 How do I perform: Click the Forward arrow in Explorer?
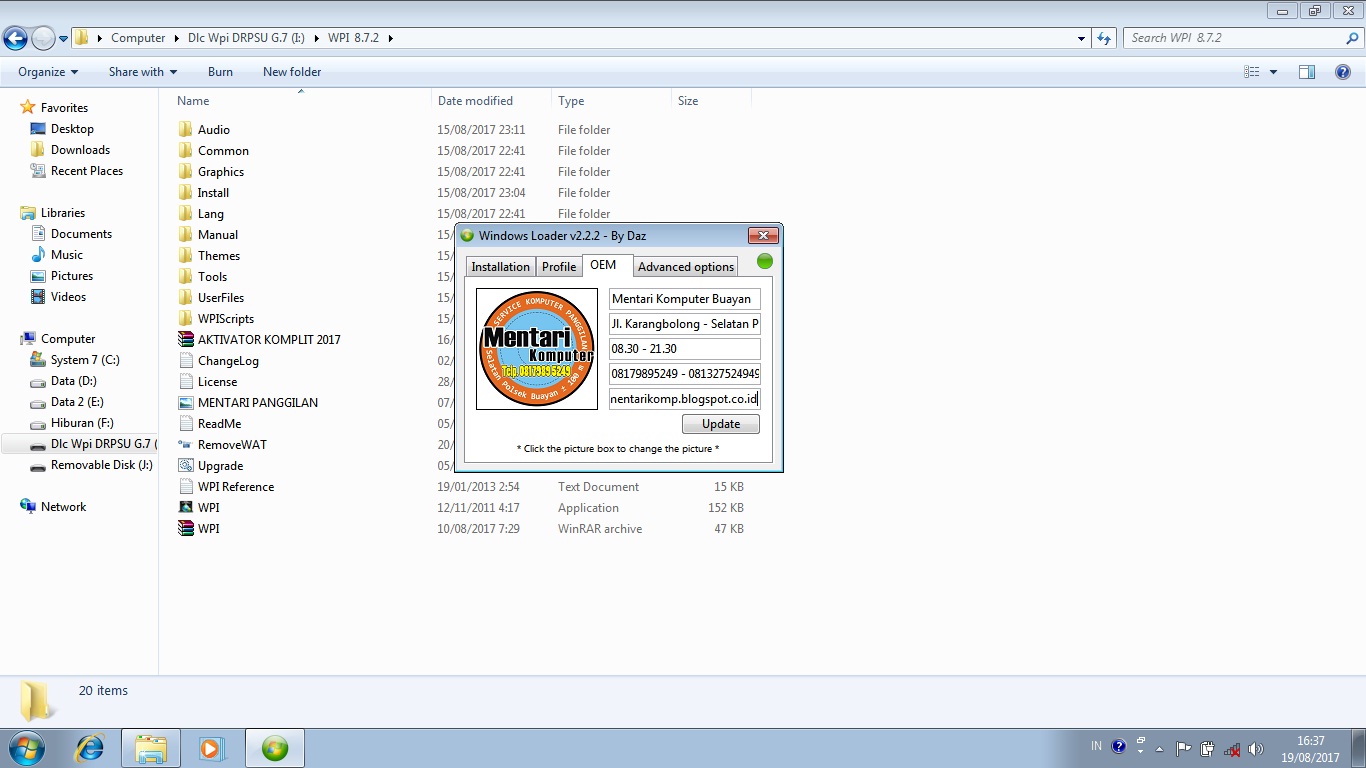point(43,38)
